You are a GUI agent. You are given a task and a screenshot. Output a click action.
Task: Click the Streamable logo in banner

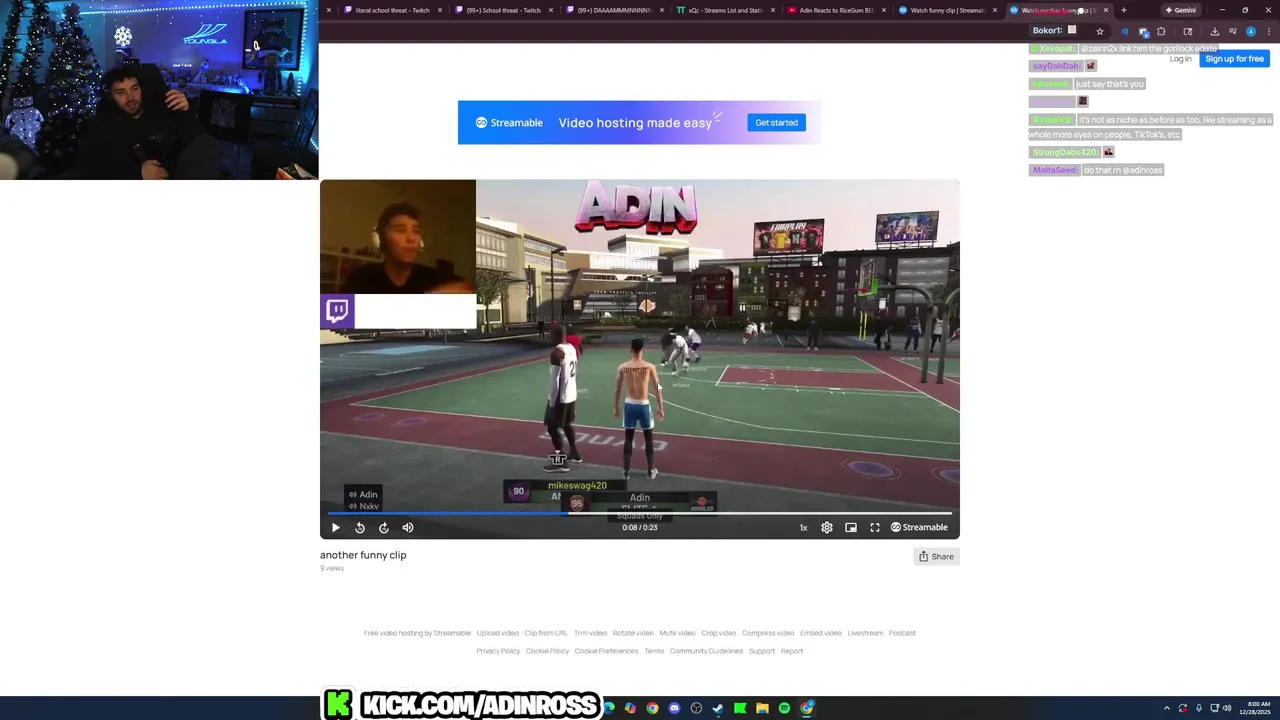coord(509,122)
